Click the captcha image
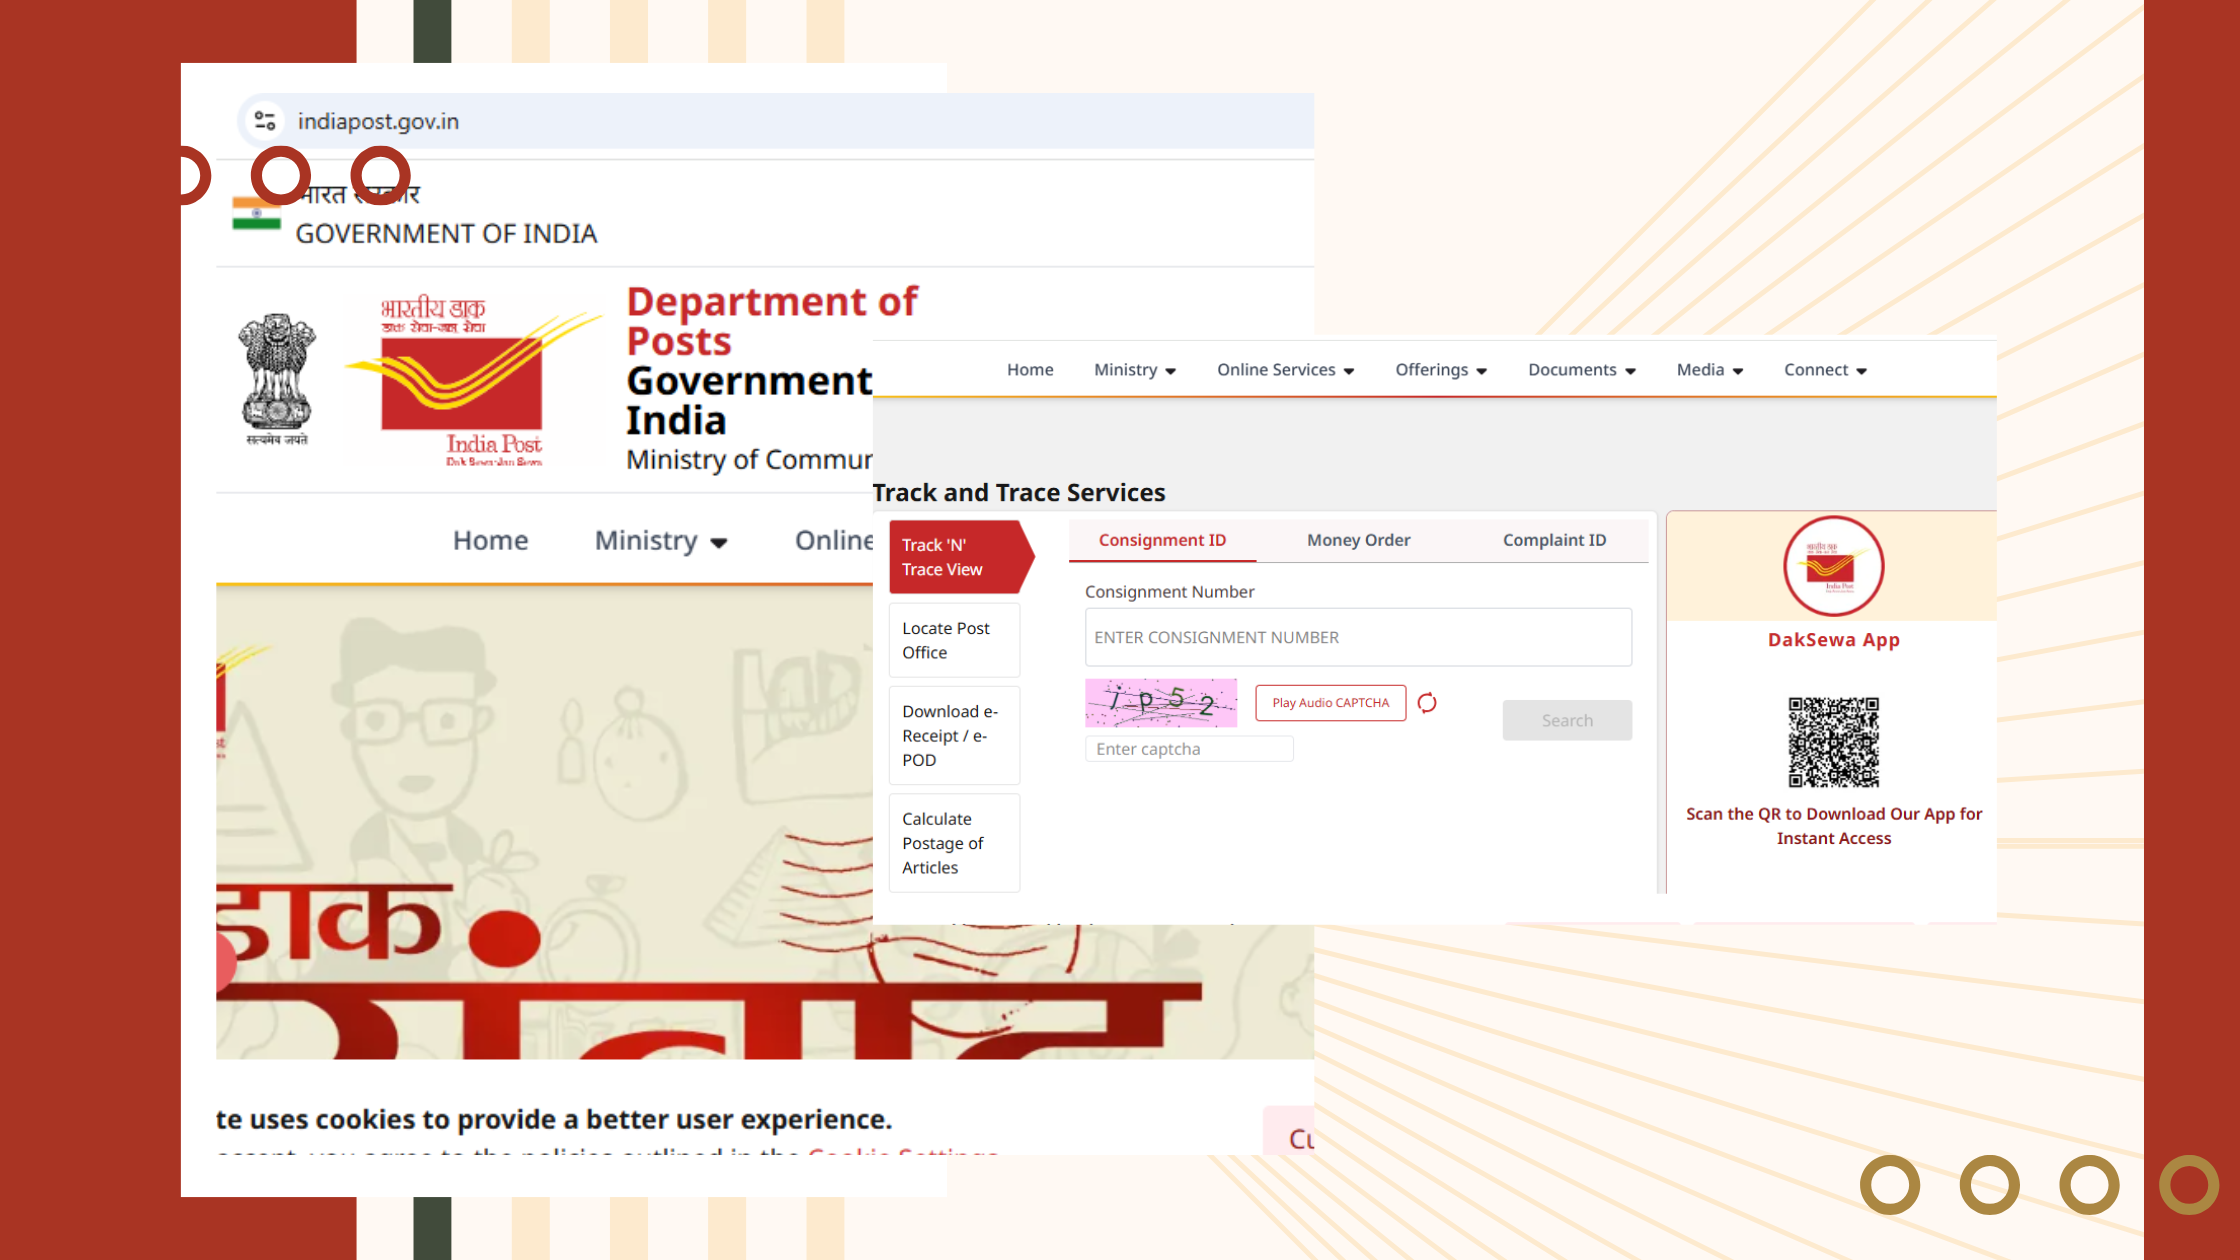Viewport: 2240px width, 1260px height. coord(1161,703)
